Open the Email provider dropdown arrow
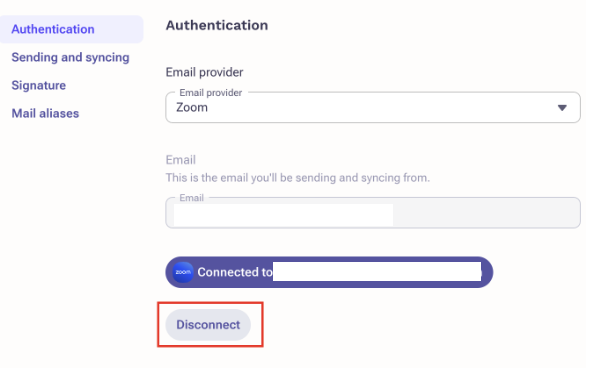Image resolution: width=603 pixels, height=368 pixels. point(562,108)
